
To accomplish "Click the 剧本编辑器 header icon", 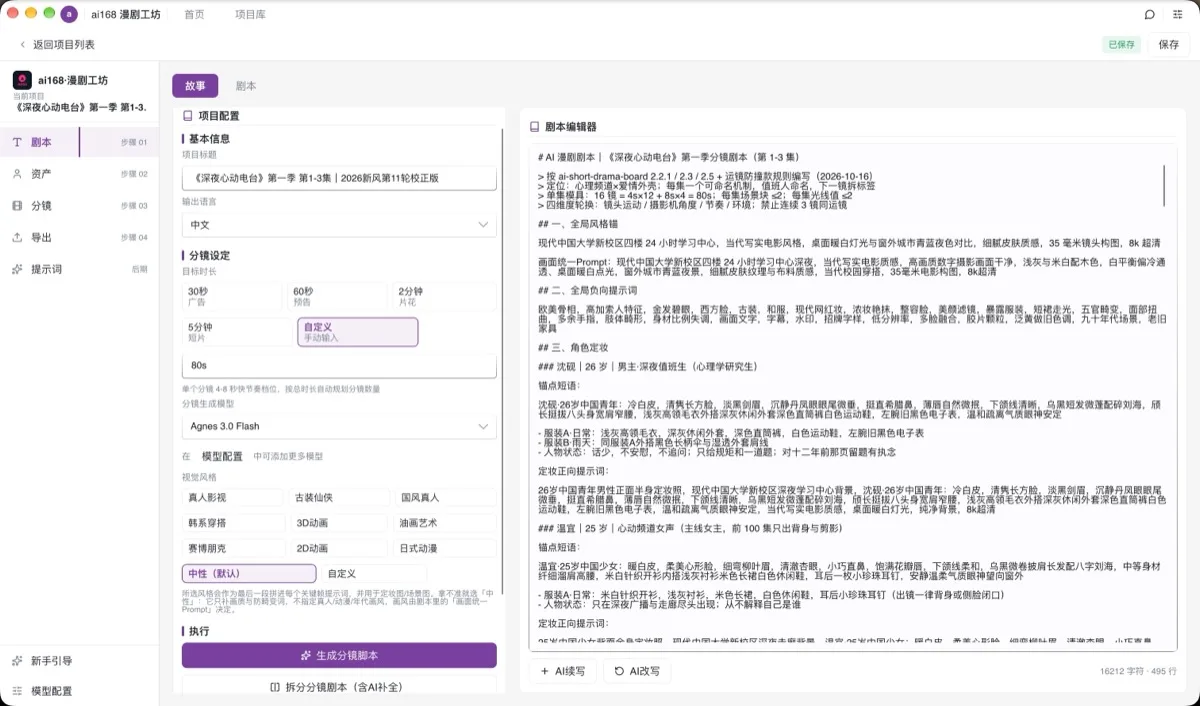I will click(535, 127).
